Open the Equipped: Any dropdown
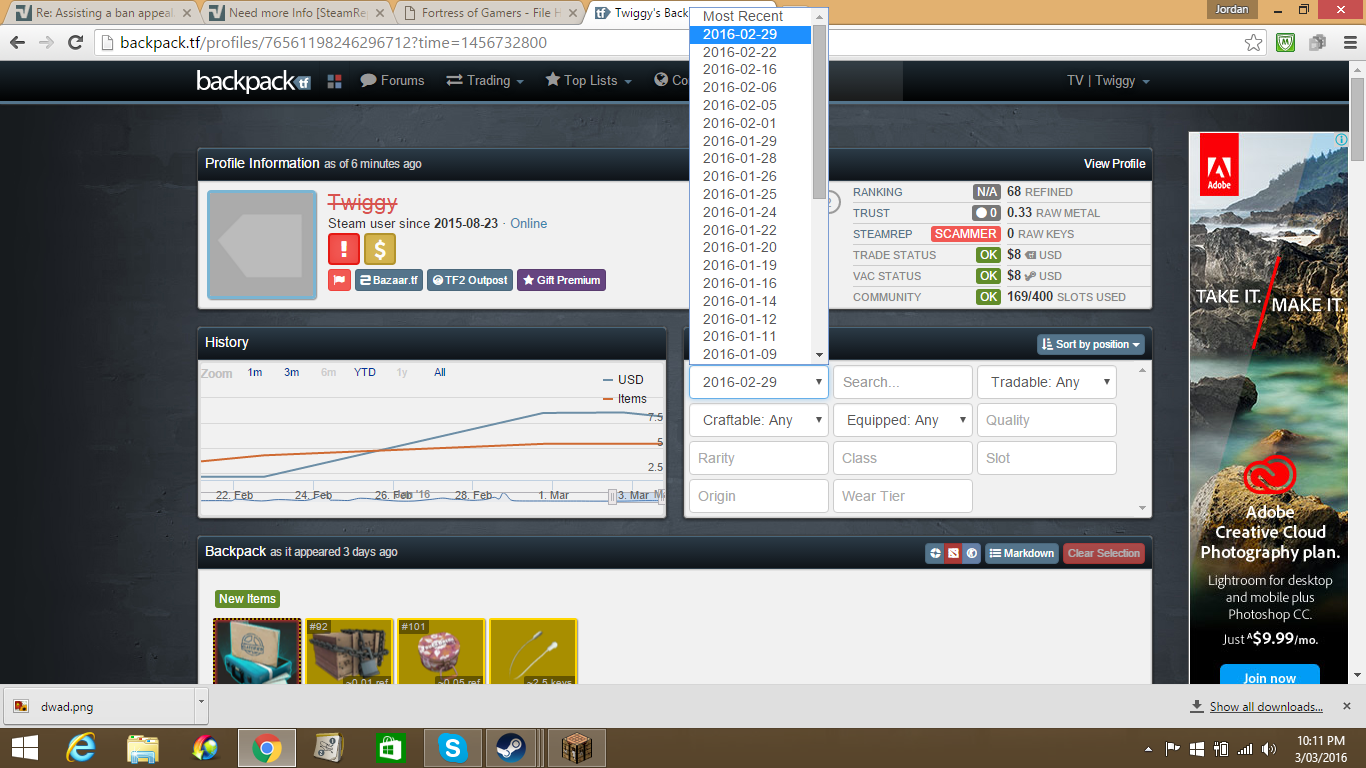The width and height of the screenshot is (1366, 768). (x=902, y=420)
